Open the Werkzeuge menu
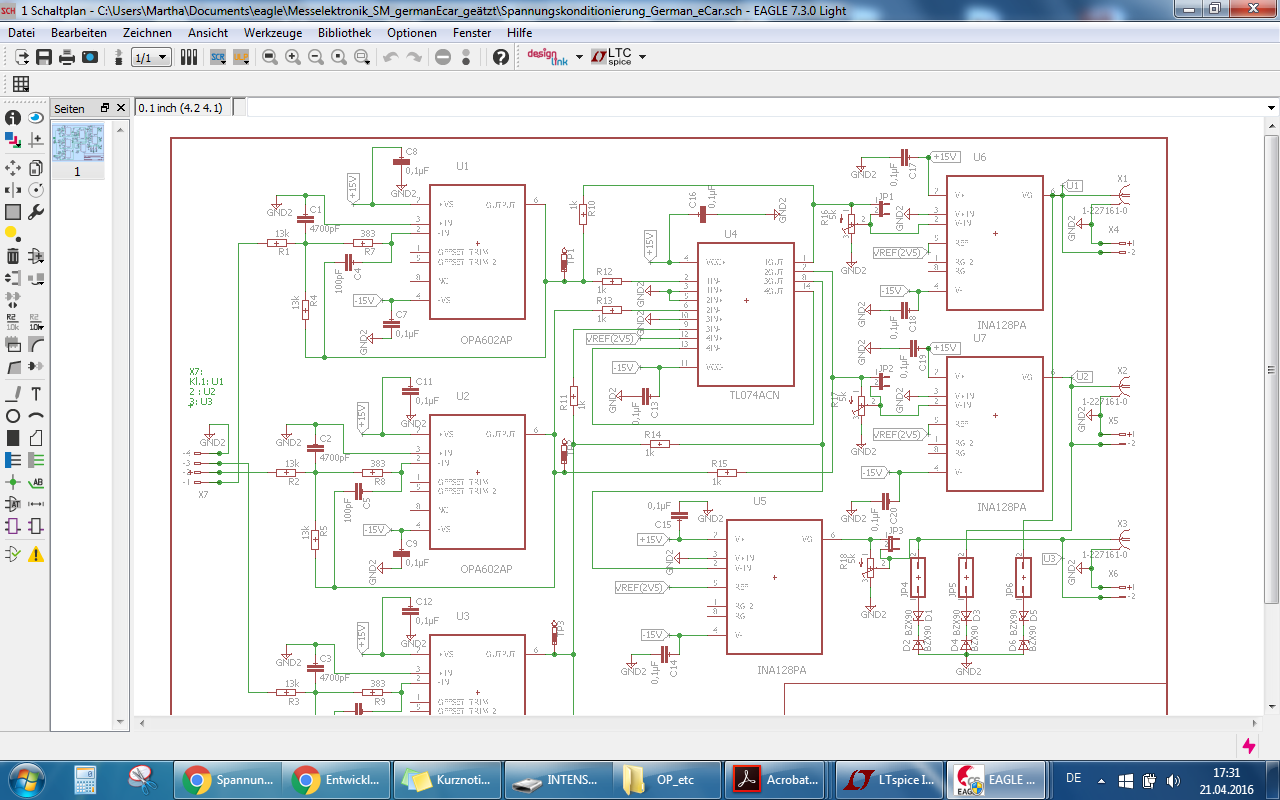This screenshot has width=1280, height=800. (x=273, y=32)
